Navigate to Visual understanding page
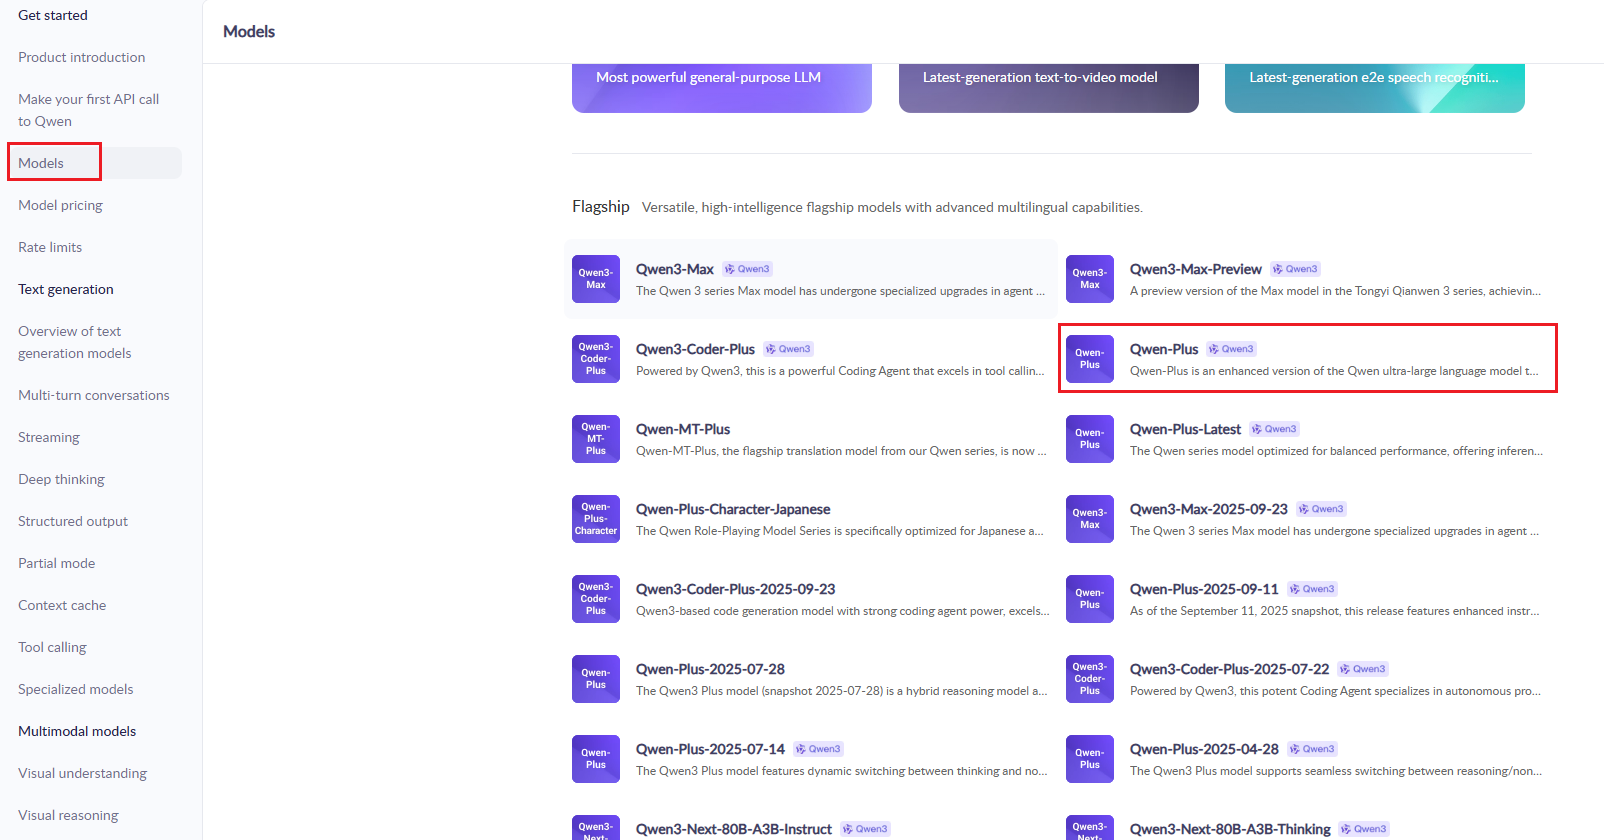 82,773
